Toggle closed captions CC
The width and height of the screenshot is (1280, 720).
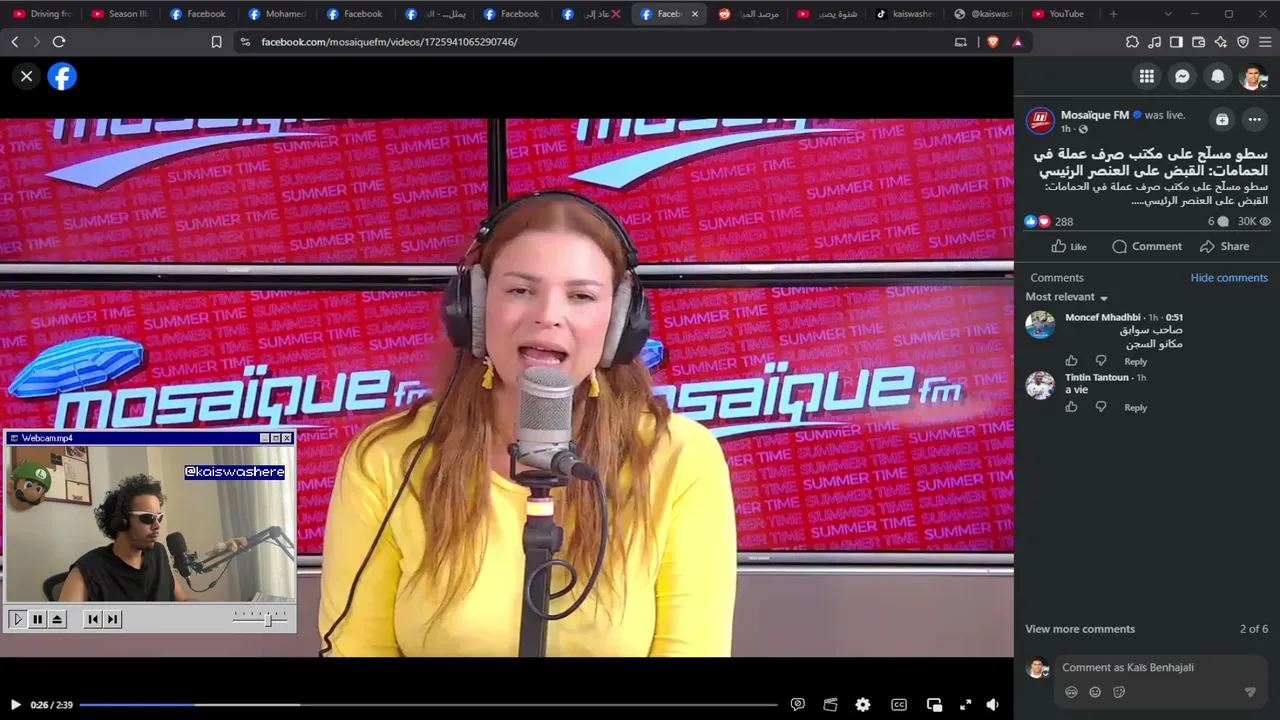point(899,705)
